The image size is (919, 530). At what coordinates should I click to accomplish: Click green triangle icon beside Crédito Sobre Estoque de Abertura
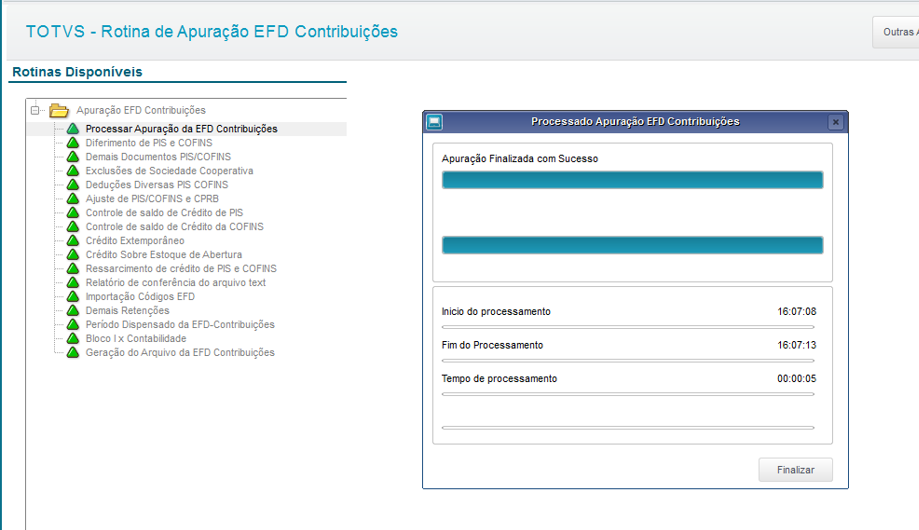click(x=73, y=254)
